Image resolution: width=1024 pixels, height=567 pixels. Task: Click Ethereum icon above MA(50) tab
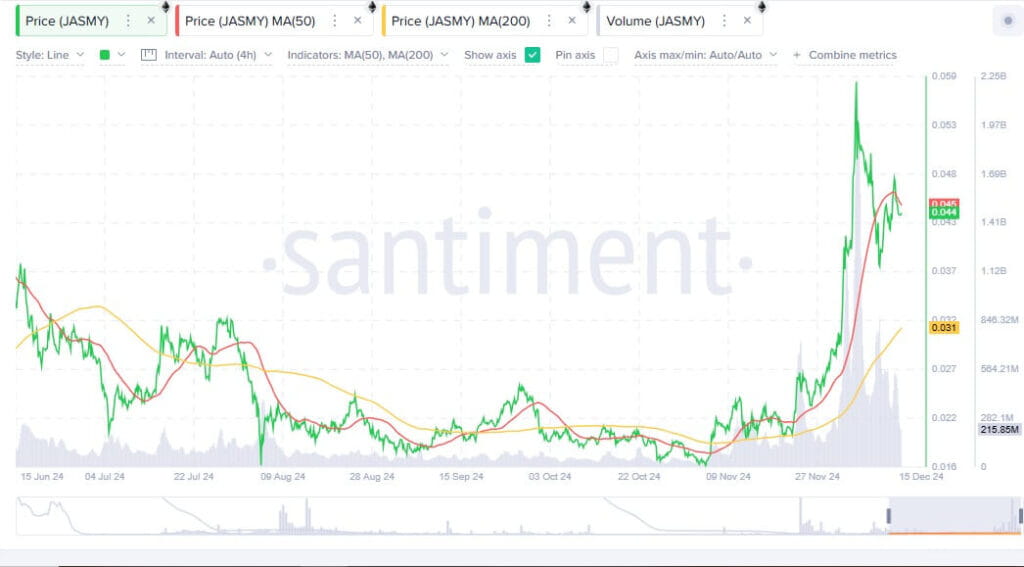coord(372,7)
